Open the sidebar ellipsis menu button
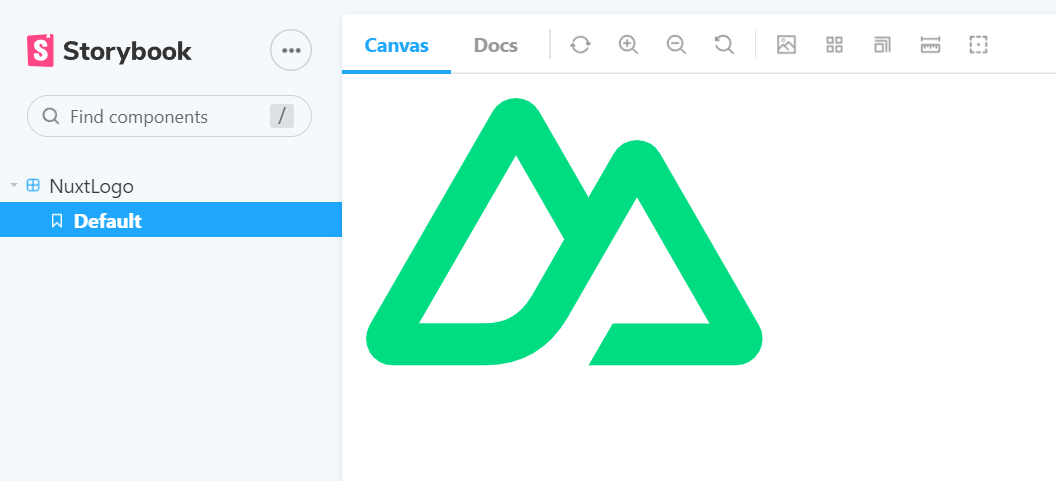This screenshot has width=1056, height=481. pos(291,50)
